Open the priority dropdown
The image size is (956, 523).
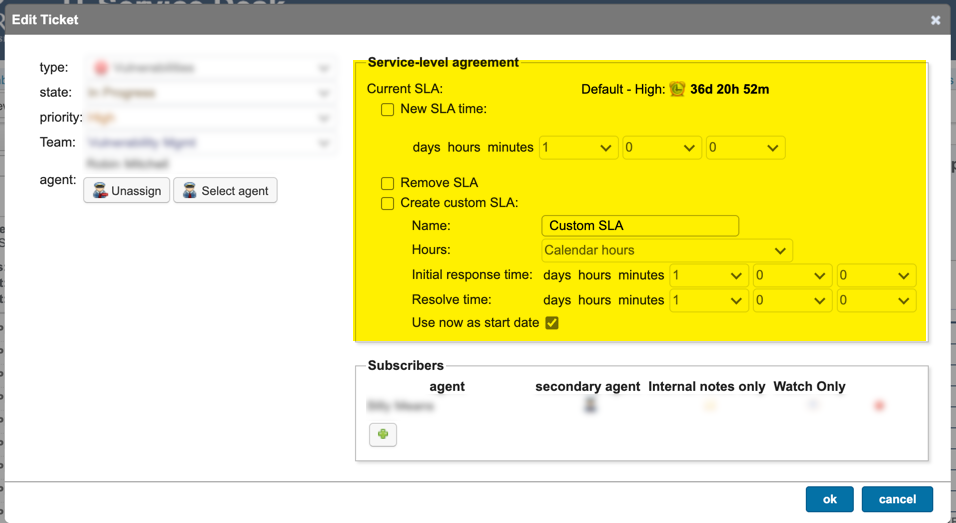pyautogui.click(x=211, y=118)
